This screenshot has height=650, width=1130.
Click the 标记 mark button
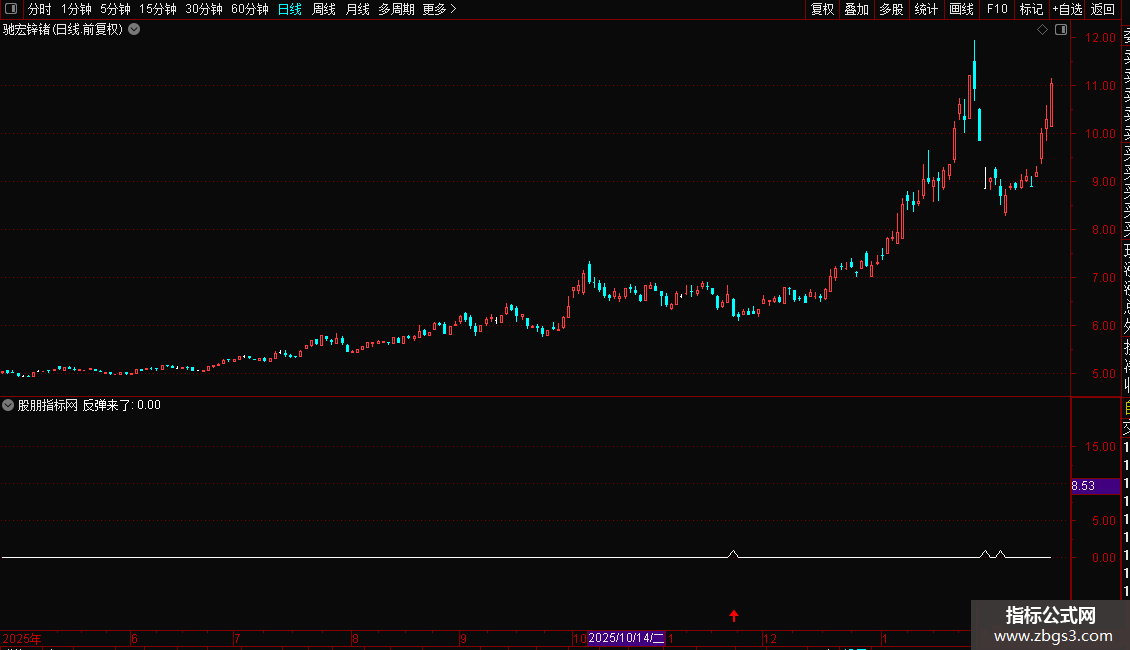click(1031, 9)
